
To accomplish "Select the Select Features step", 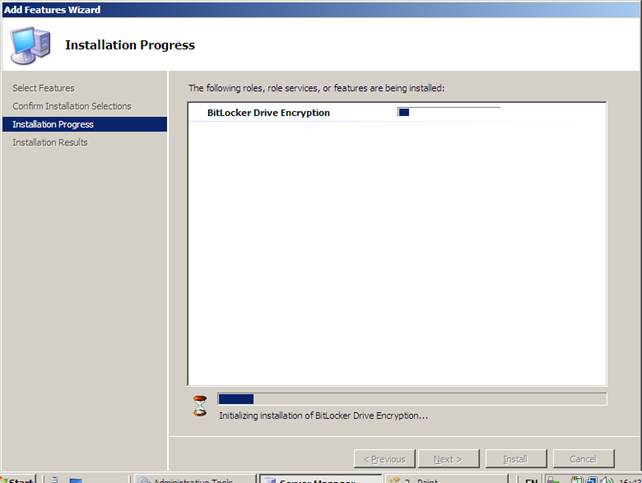I will (43, 88).
